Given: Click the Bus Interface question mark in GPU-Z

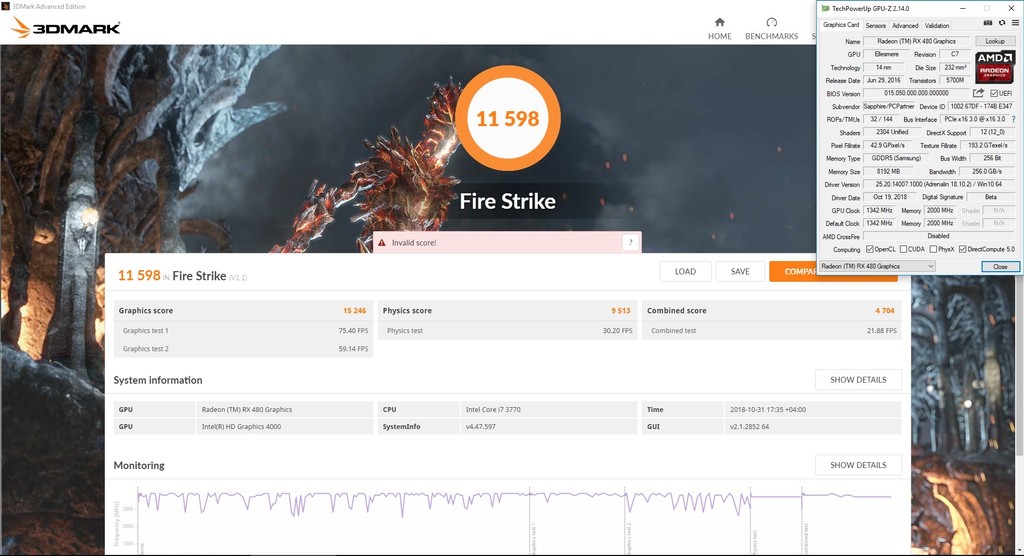Looking at the screenshot, I should tap(1014, 120).
